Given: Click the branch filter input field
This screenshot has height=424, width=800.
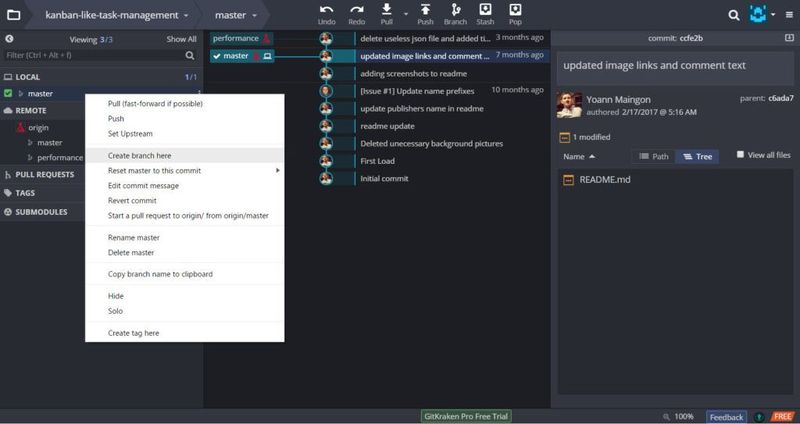Looking at the screenshot, I should [x=100, y=56].
